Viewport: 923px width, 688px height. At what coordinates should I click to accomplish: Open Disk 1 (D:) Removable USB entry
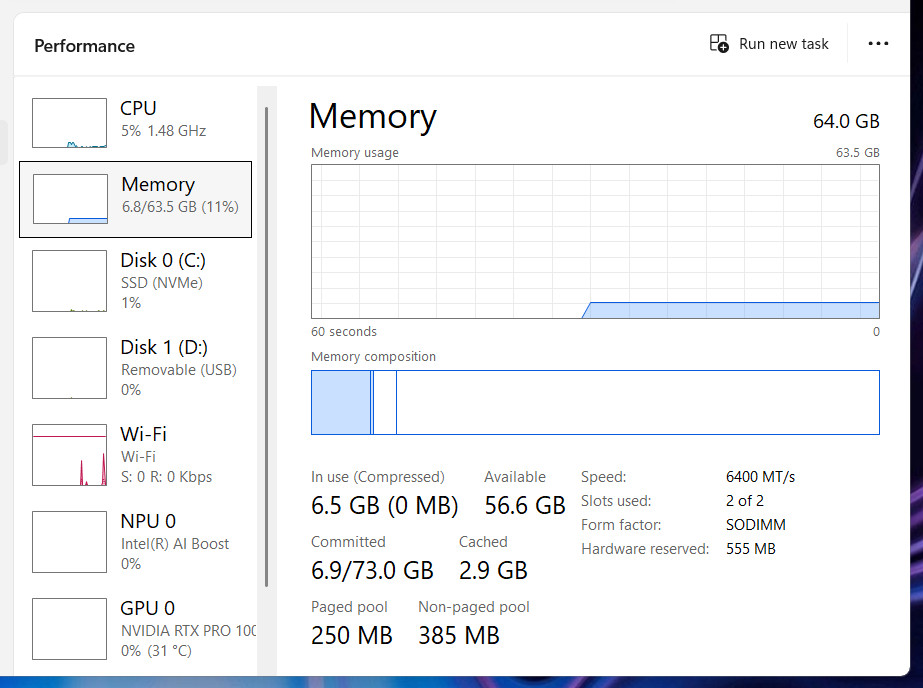(135, 368)
